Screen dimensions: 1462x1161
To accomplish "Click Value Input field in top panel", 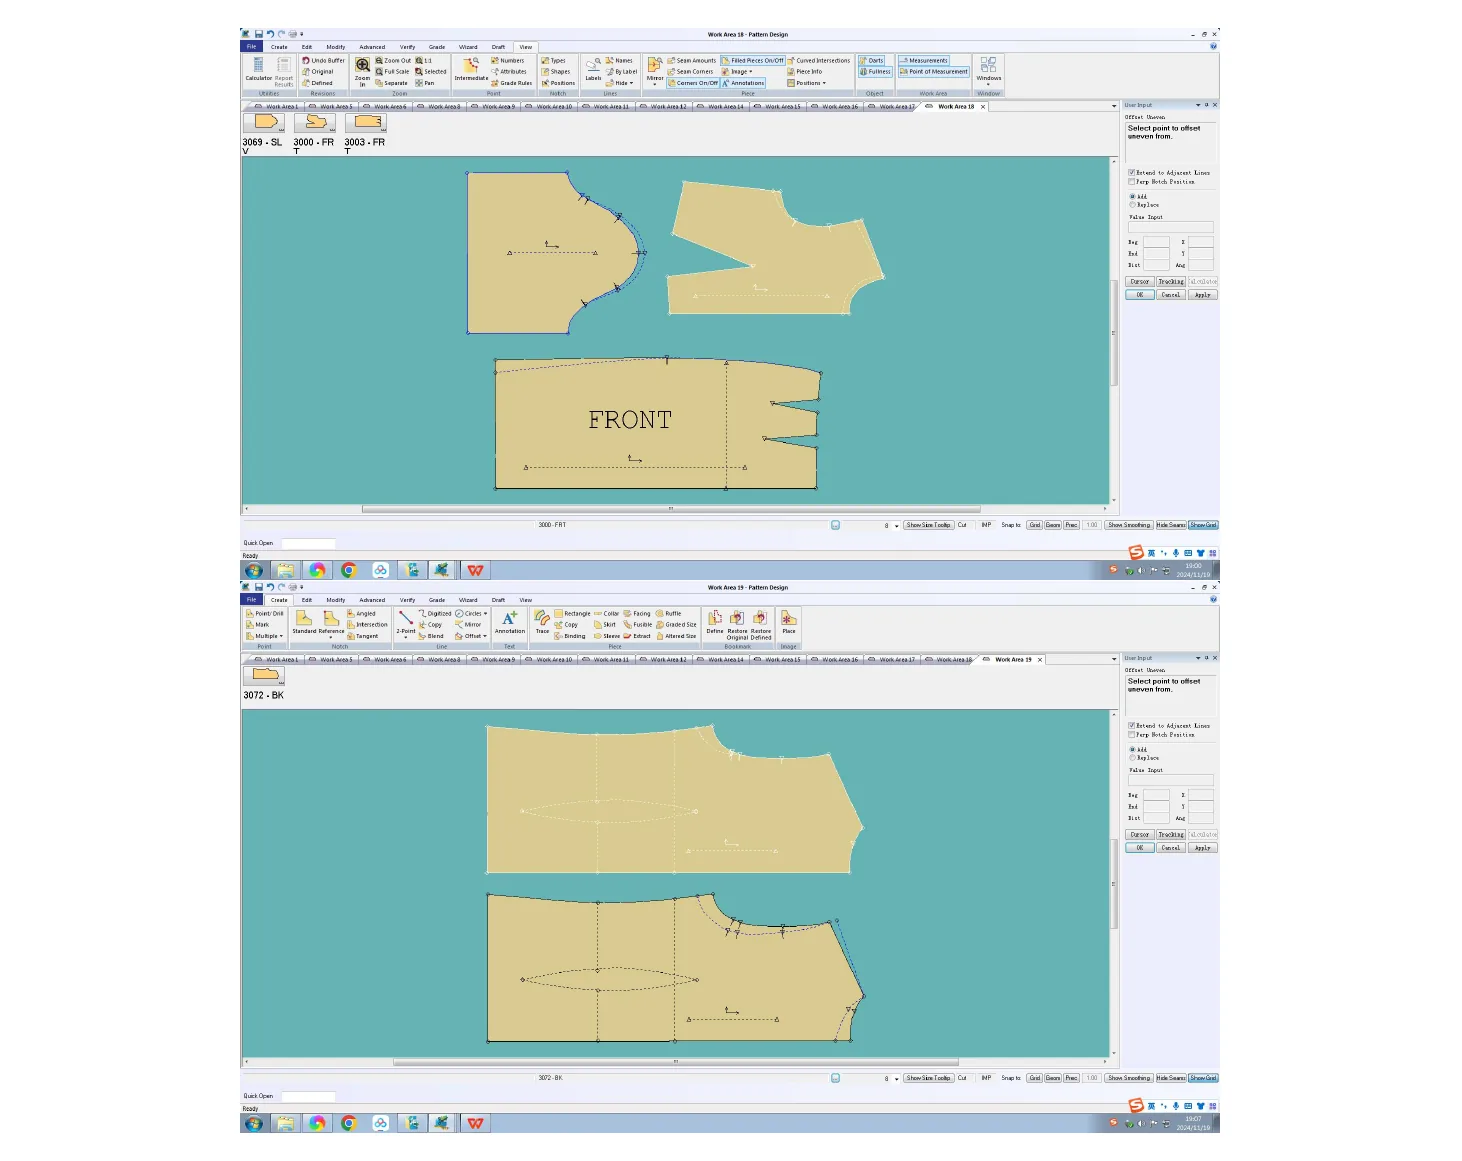I will click(1171, 227).
